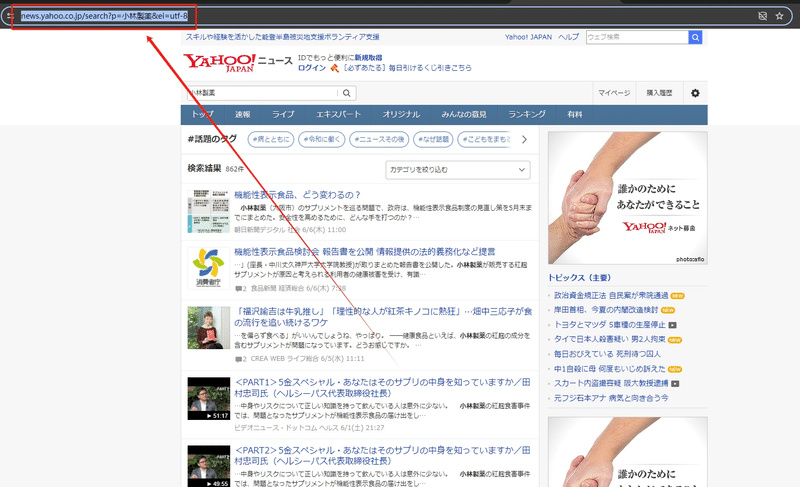
Task: Open the 能登半島被災地支援ボランティア link
Action: coord(282,37)
